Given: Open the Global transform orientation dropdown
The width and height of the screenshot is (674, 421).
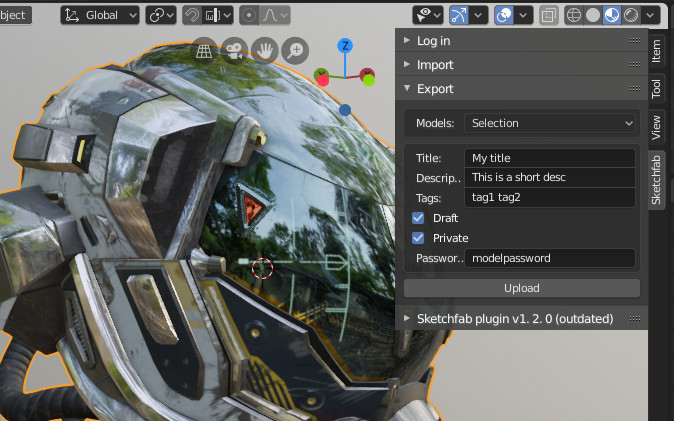Looking at the screenshot, I should tap(100, 15).
